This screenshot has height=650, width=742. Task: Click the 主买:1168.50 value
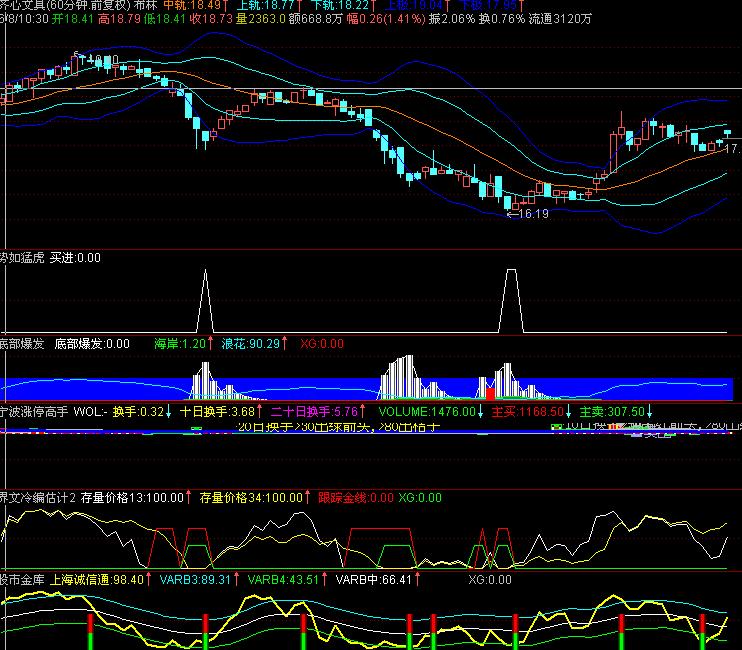click(x=528, y=412)
